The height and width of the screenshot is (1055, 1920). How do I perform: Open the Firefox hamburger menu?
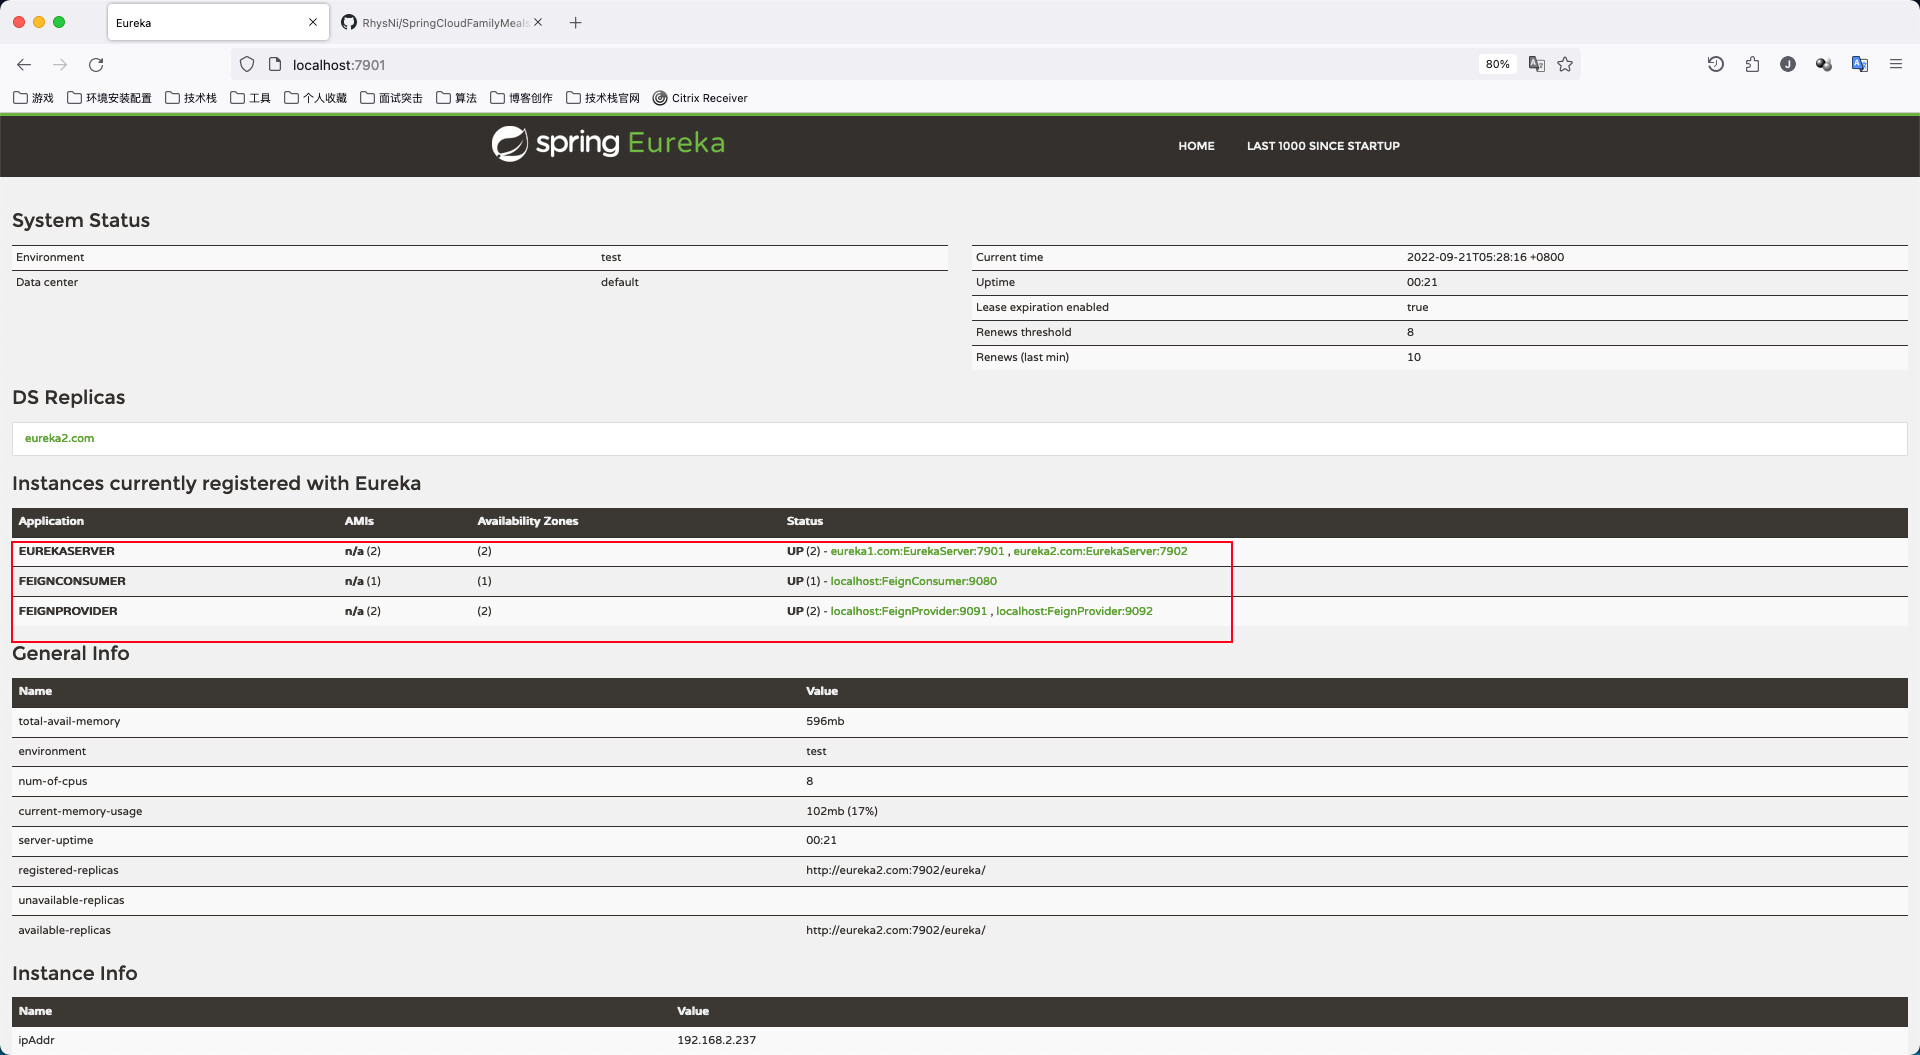[1896, 64]
